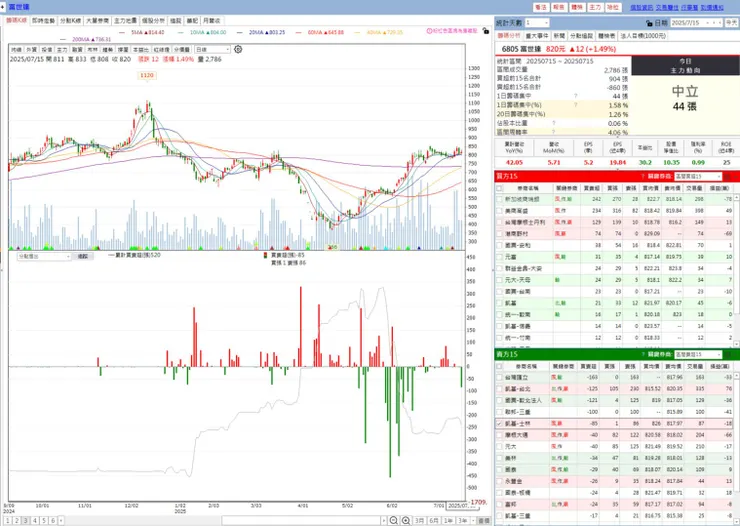Screen dimensions: 740x526
Task: Toggle the lock icon above the price chart
Action: click(486, 31)
